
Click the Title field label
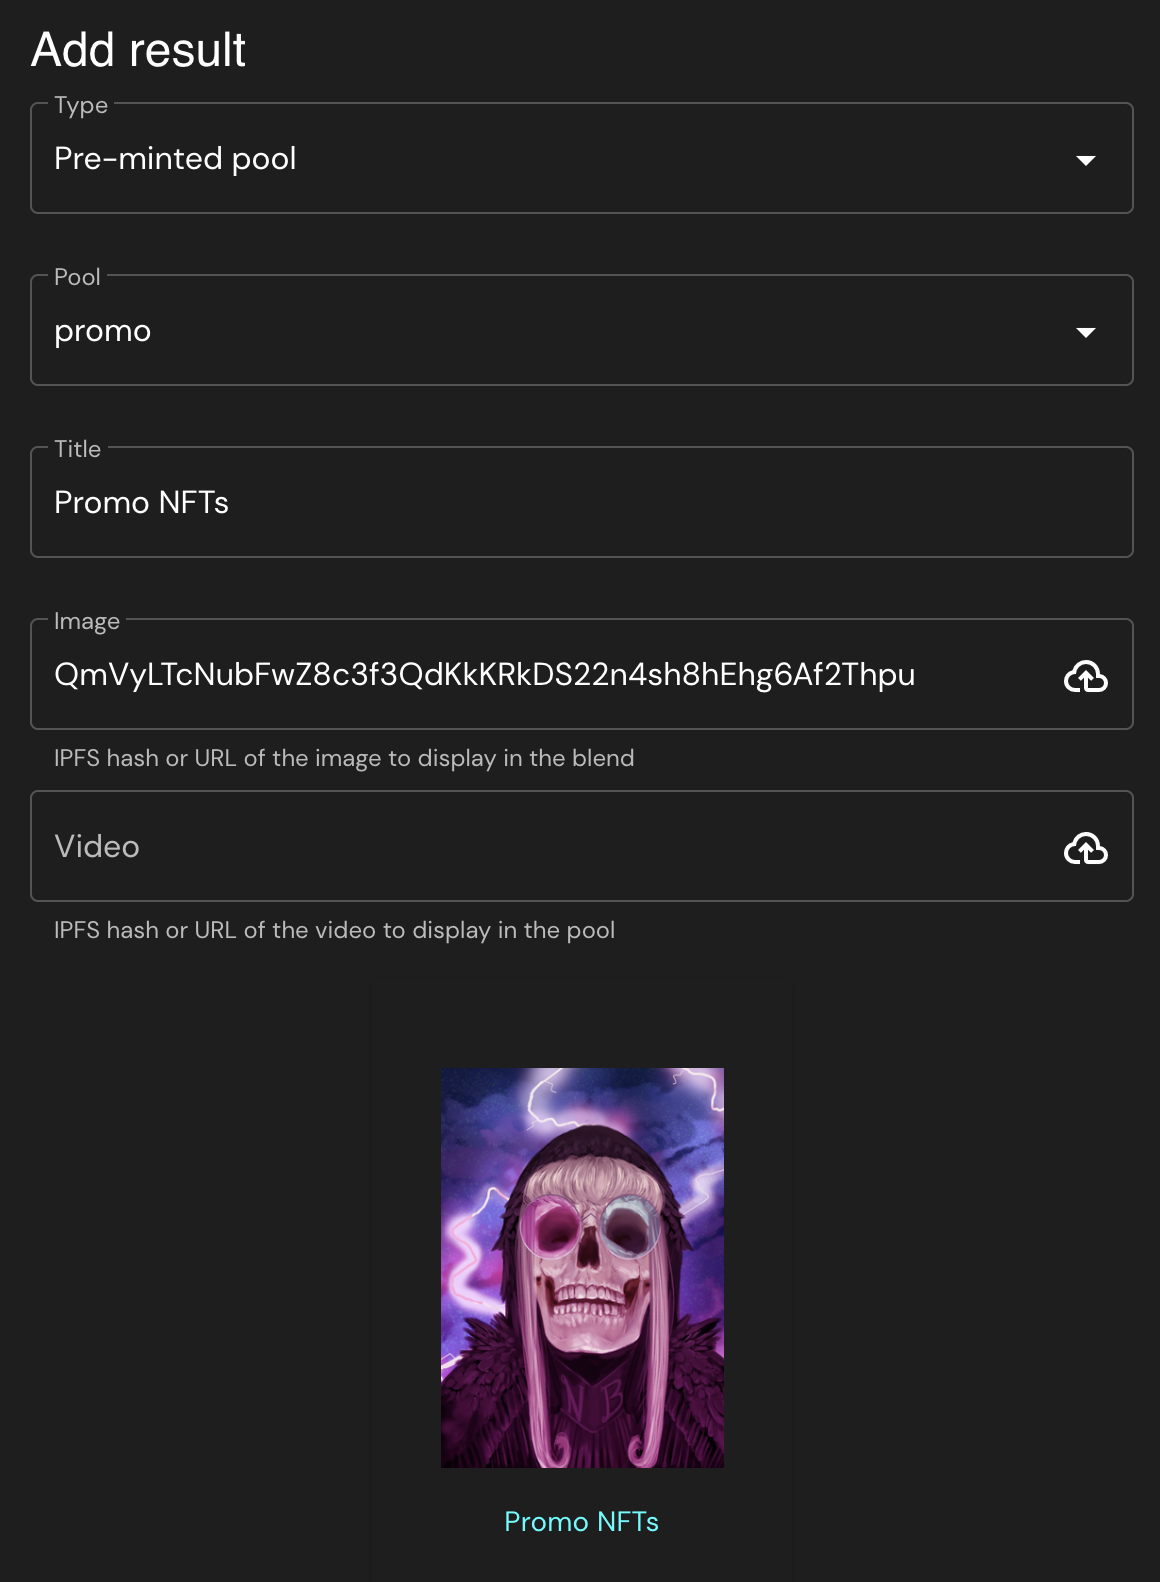(x=77, y=449)
